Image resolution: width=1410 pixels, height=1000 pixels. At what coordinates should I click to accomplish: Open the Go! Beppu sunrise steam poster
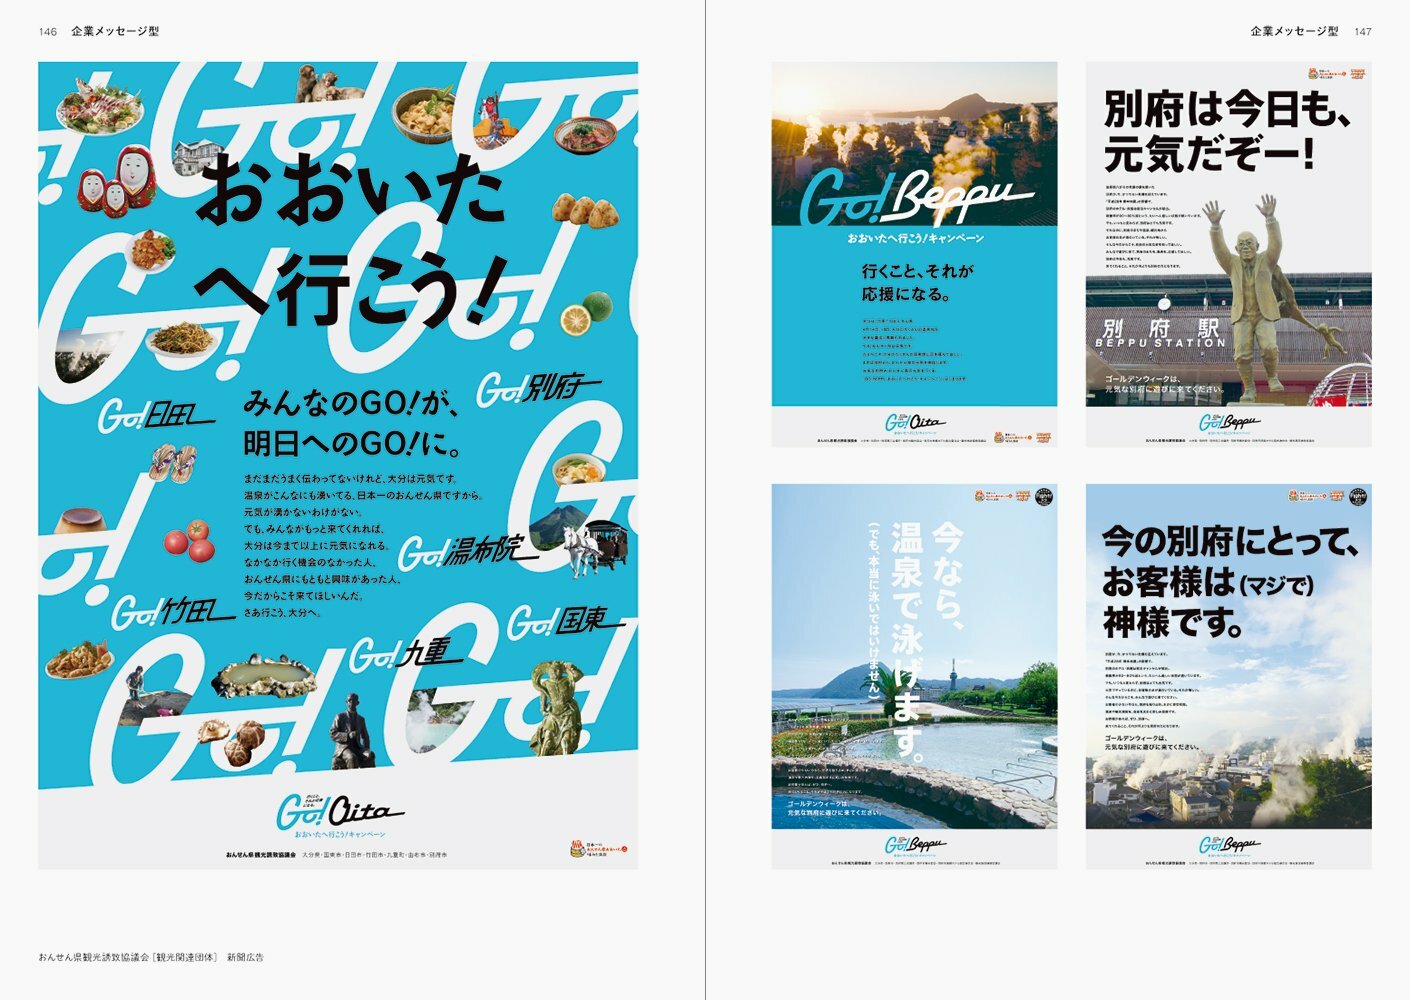point(914,254)
